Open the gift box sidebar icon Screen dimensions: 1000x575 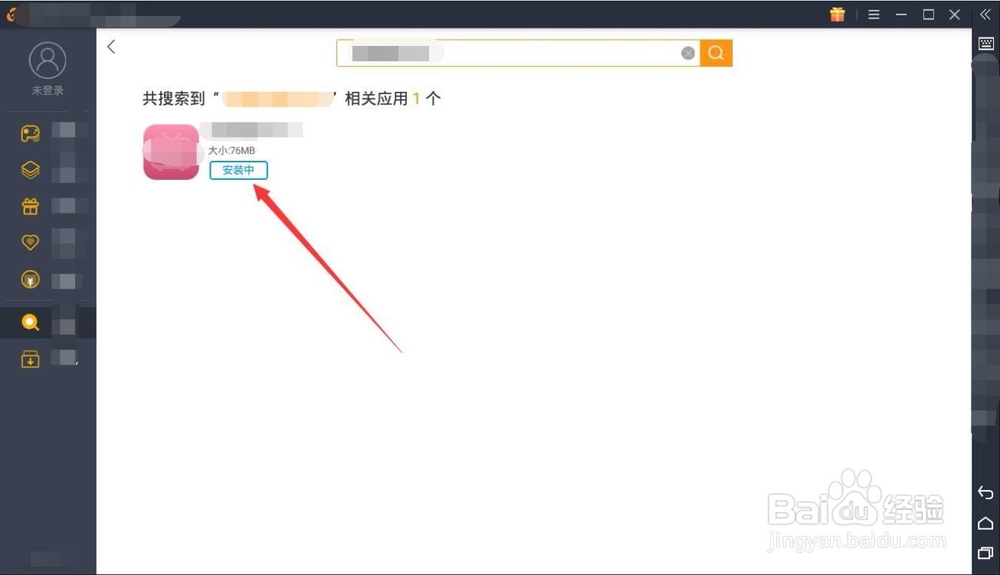pyautogui.click(x=30, y=206)
